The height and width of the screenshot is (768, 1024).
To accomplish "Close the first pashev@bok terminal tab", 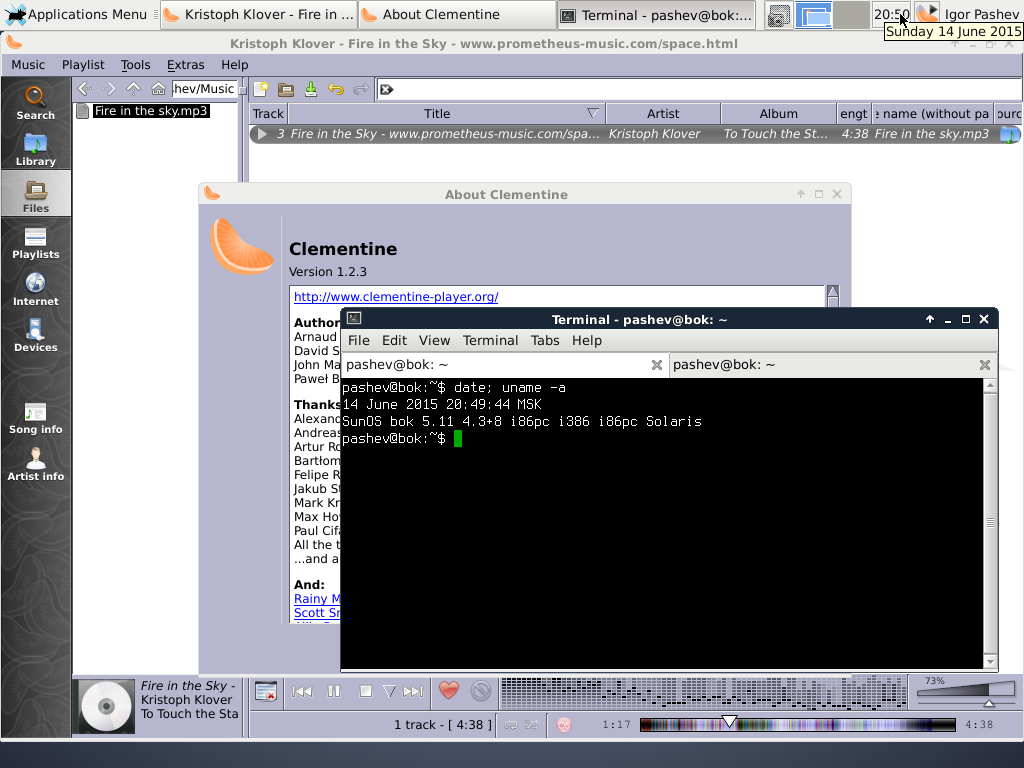I will [x=657, y=365].
